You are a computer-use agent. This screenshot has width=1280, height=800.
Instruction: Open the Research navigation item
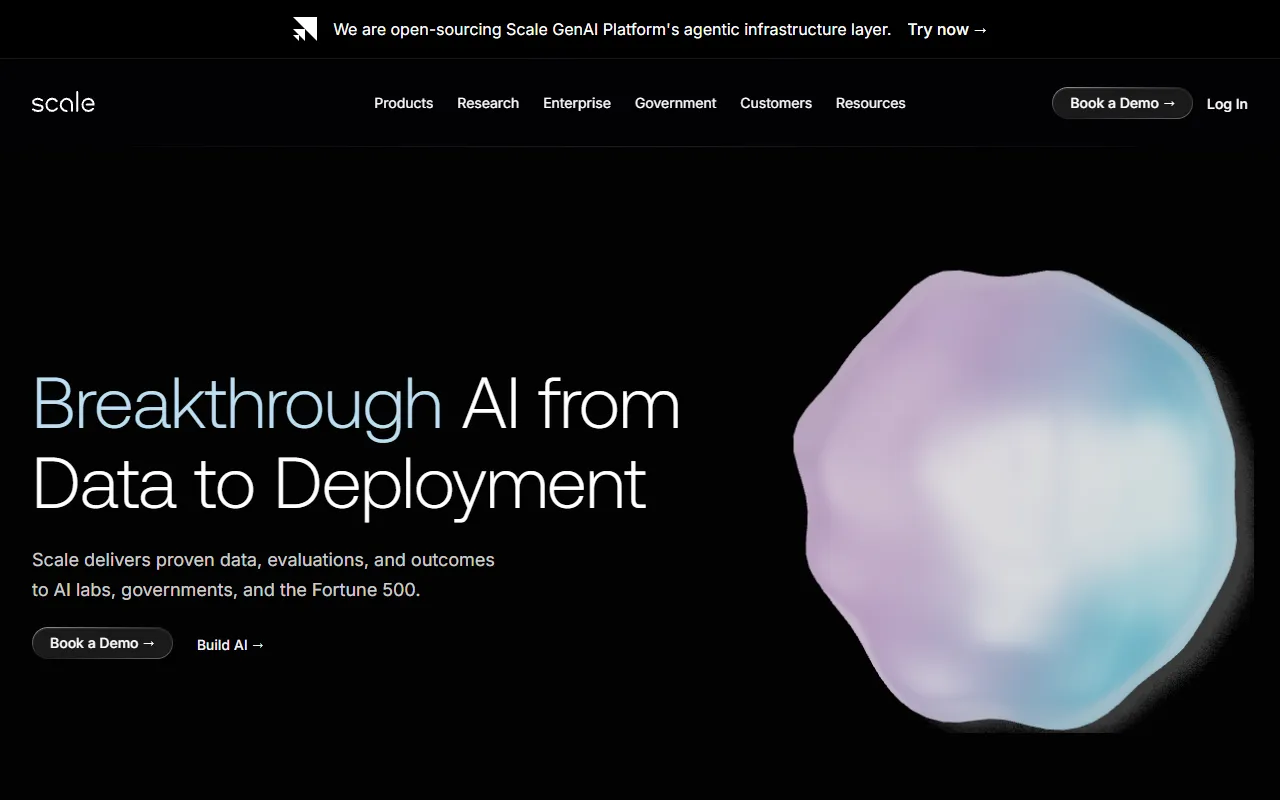point(488,103)
